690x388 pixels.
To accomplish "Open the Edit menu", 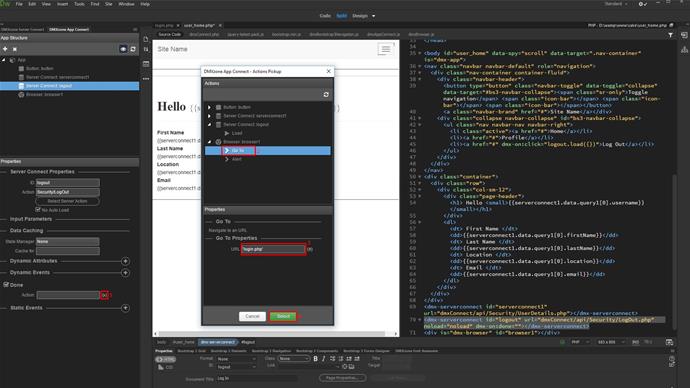I will pos(32,4).
